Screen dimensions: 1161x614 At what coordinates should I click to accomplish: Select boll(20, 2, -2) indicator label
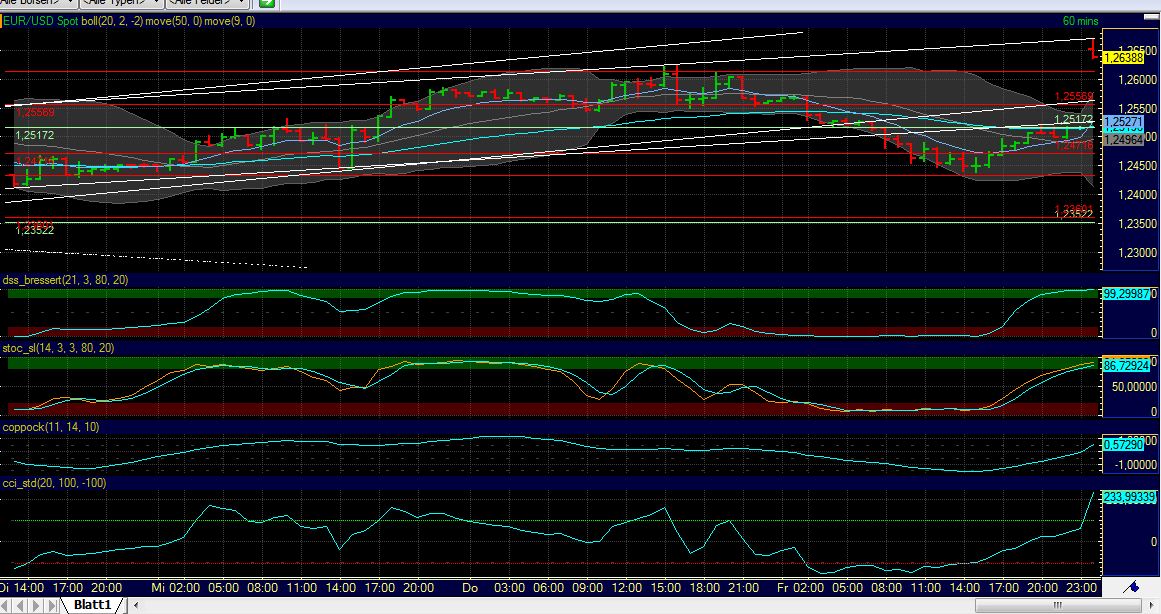(x=112, y=21)
